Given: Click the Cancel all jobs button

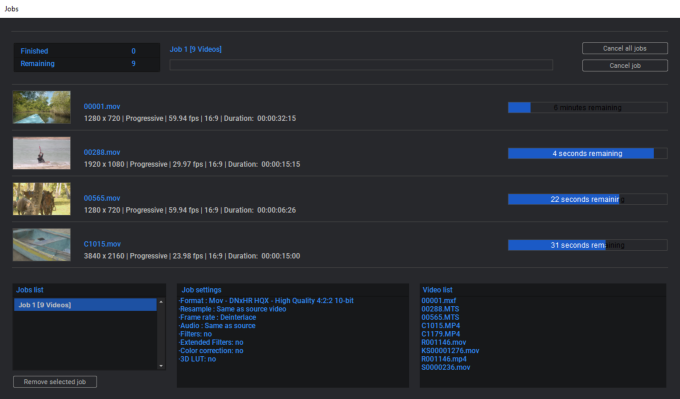Looking at the screenshot, I should click(624, 48).
